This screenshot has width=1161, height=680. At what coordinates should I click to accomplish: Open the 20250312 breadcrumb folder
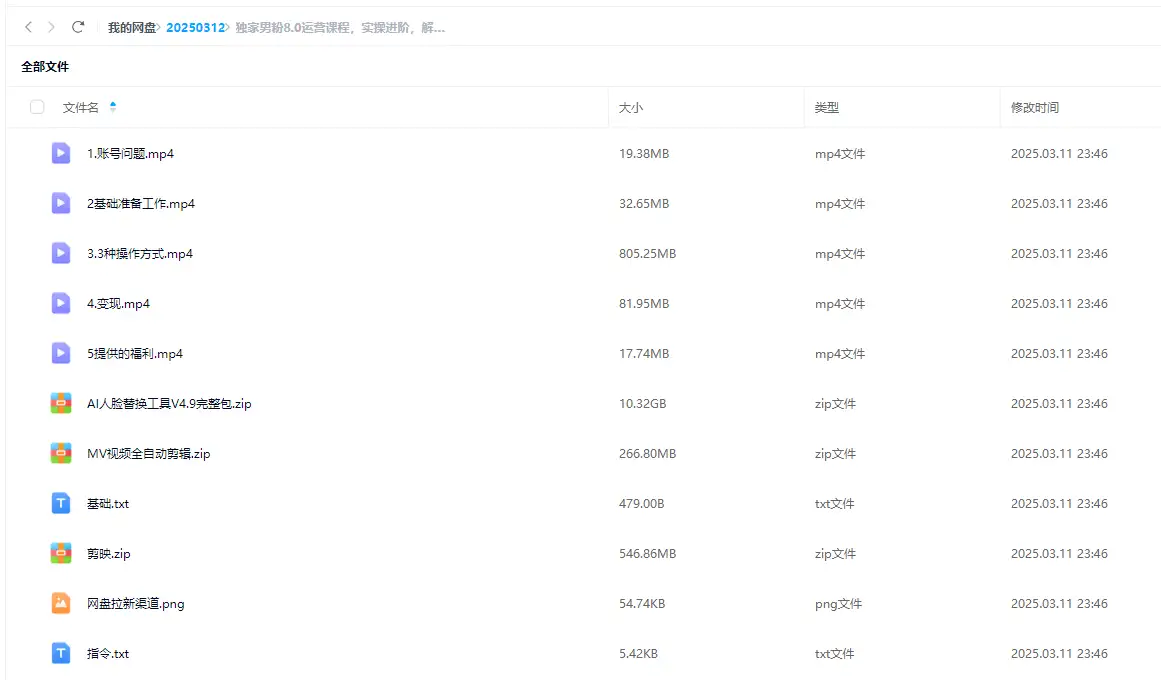pyautogui.click(x=195, y=28)
